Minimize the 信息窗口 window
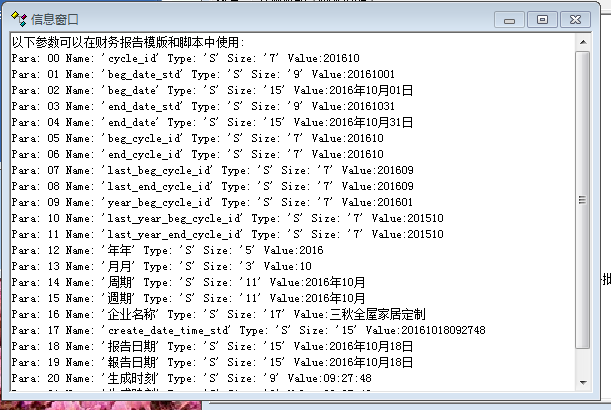Image resolution: width=611 pixels, height=410 pixels. click(511, 19)
